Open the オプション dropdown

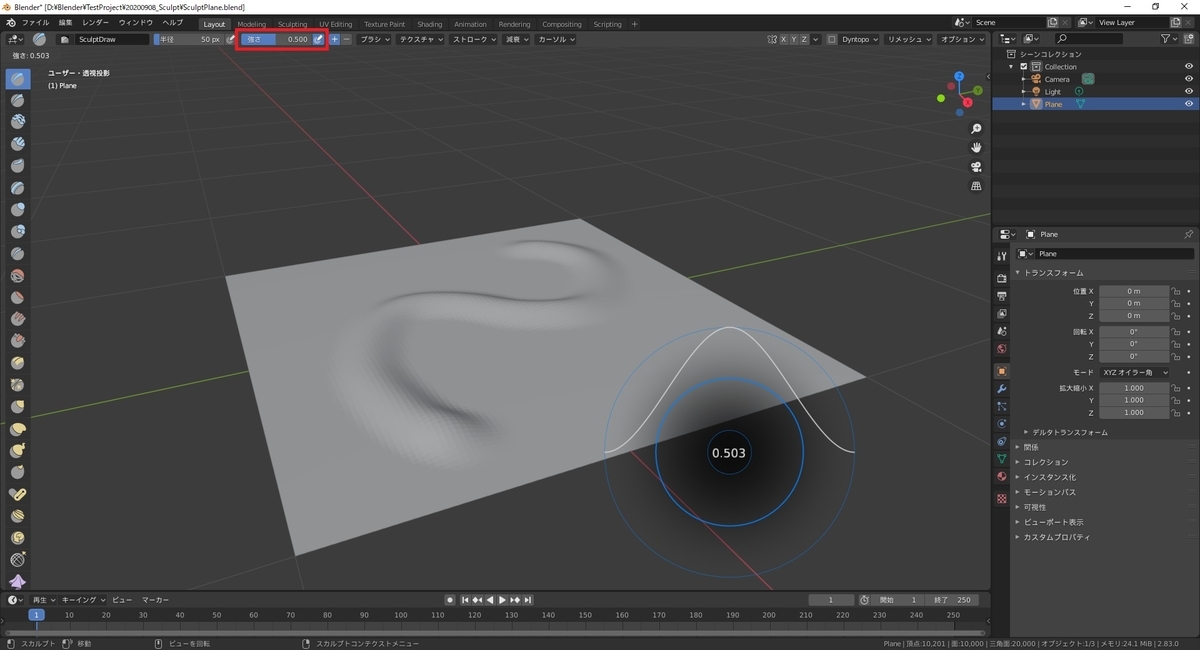pyautogui.click(x=962, y=39)
